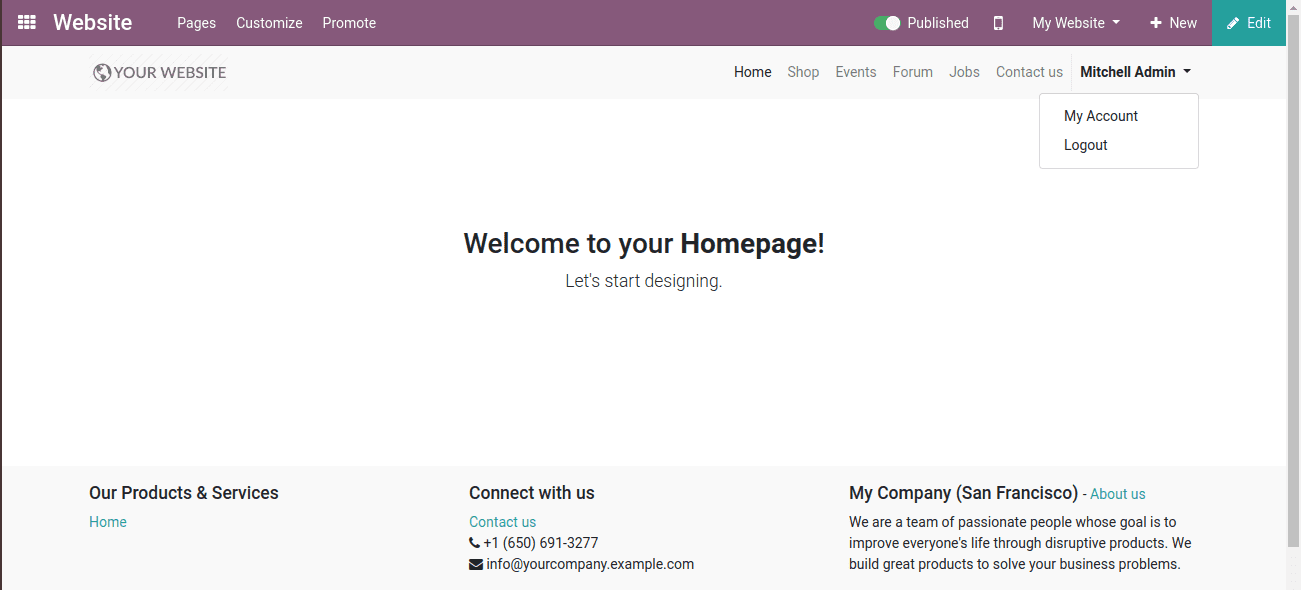Click the mobile preview phone icon
The width and height of the screenshot is (1301, 590).
pyautogui.click(x=998, y=23)
